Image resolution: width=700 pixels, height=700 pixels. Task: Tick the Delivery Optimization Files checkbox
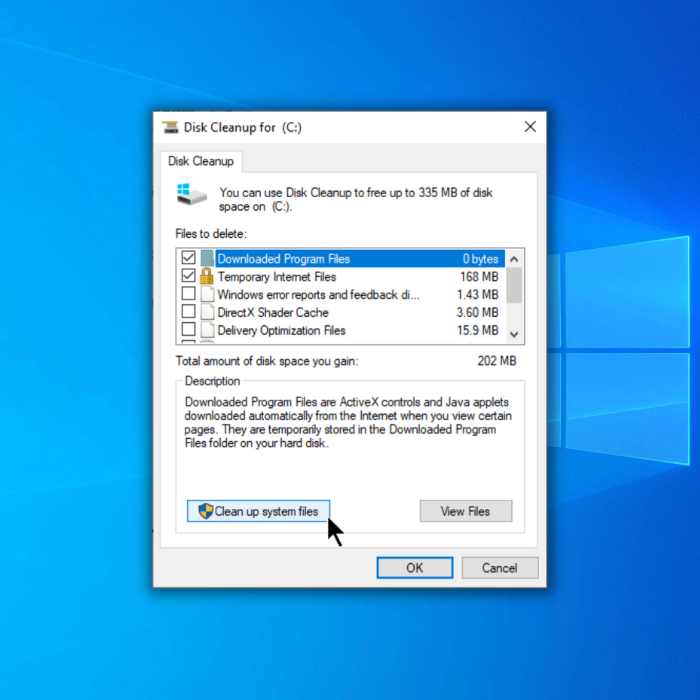[188, 329]
